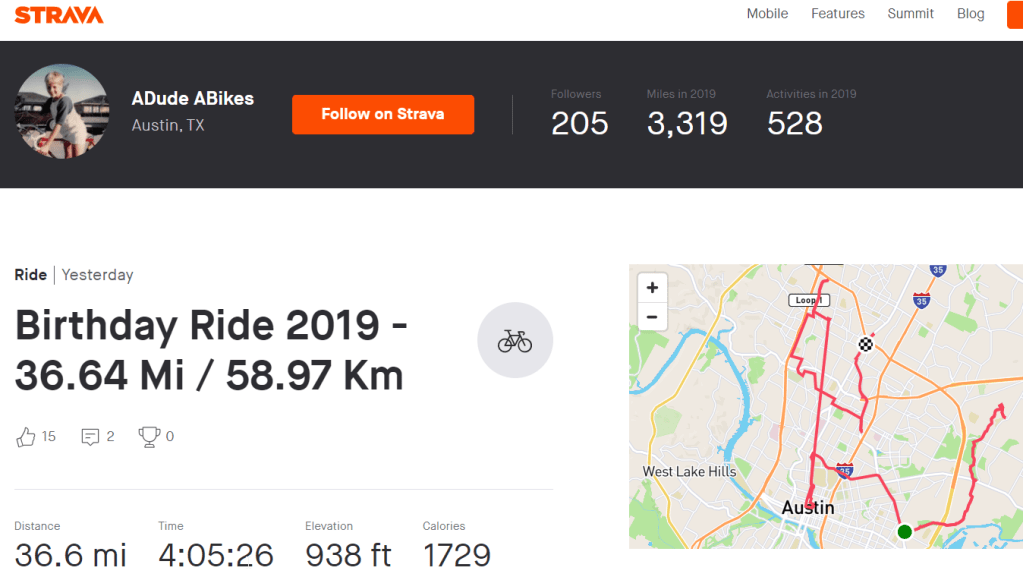The height and width of the screenshot is (577, 1023).
Task: Click the green start point marker
Action: pos(905,531)
